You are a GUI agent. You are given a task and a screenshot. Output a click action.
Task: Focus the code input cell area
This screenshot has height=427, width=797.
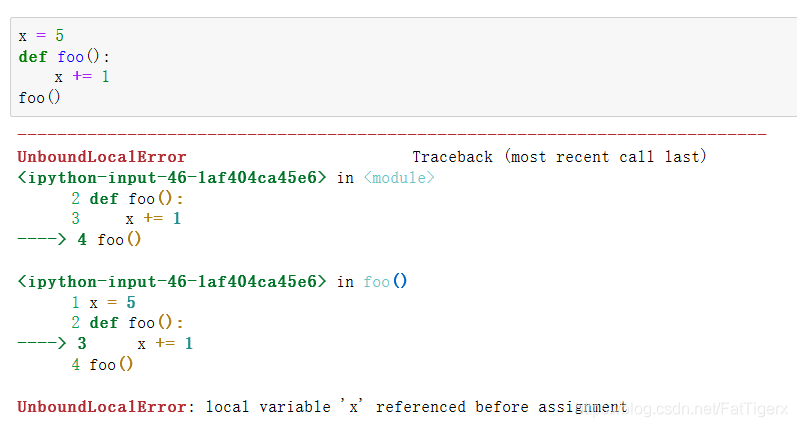coord(404,67)
